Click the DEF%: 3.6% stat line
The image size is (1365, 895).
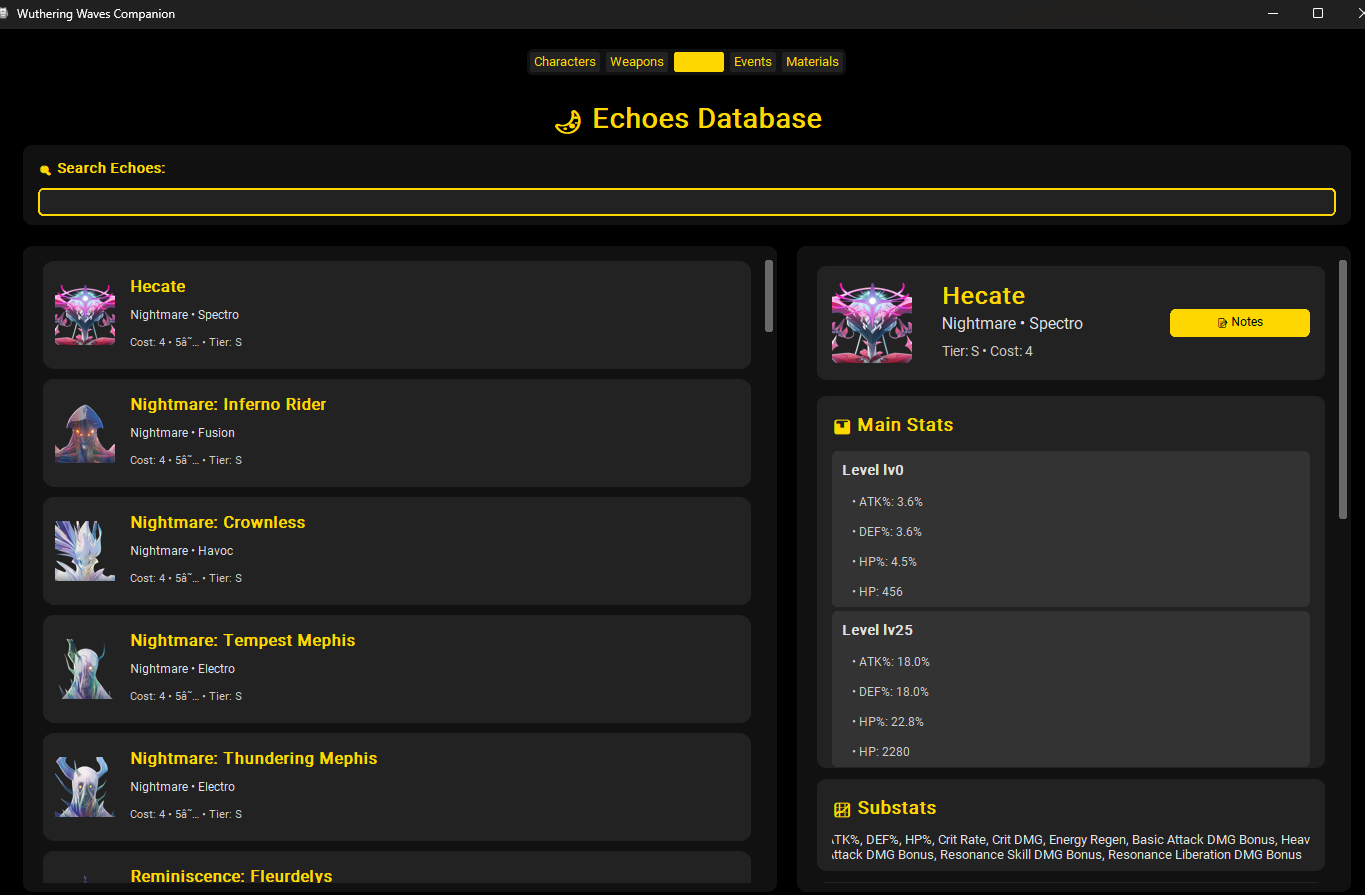(887, 532)
